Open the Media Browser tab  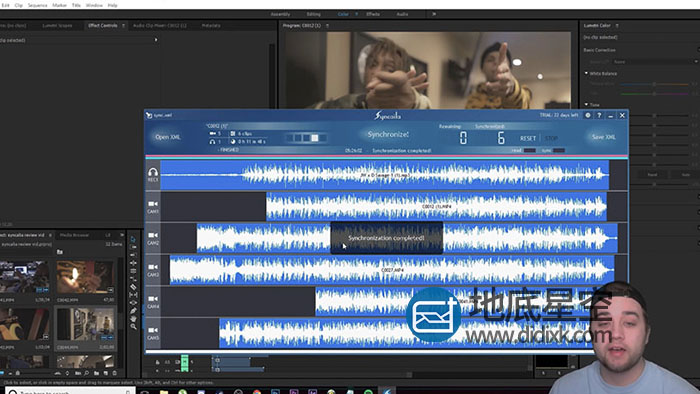74,235
